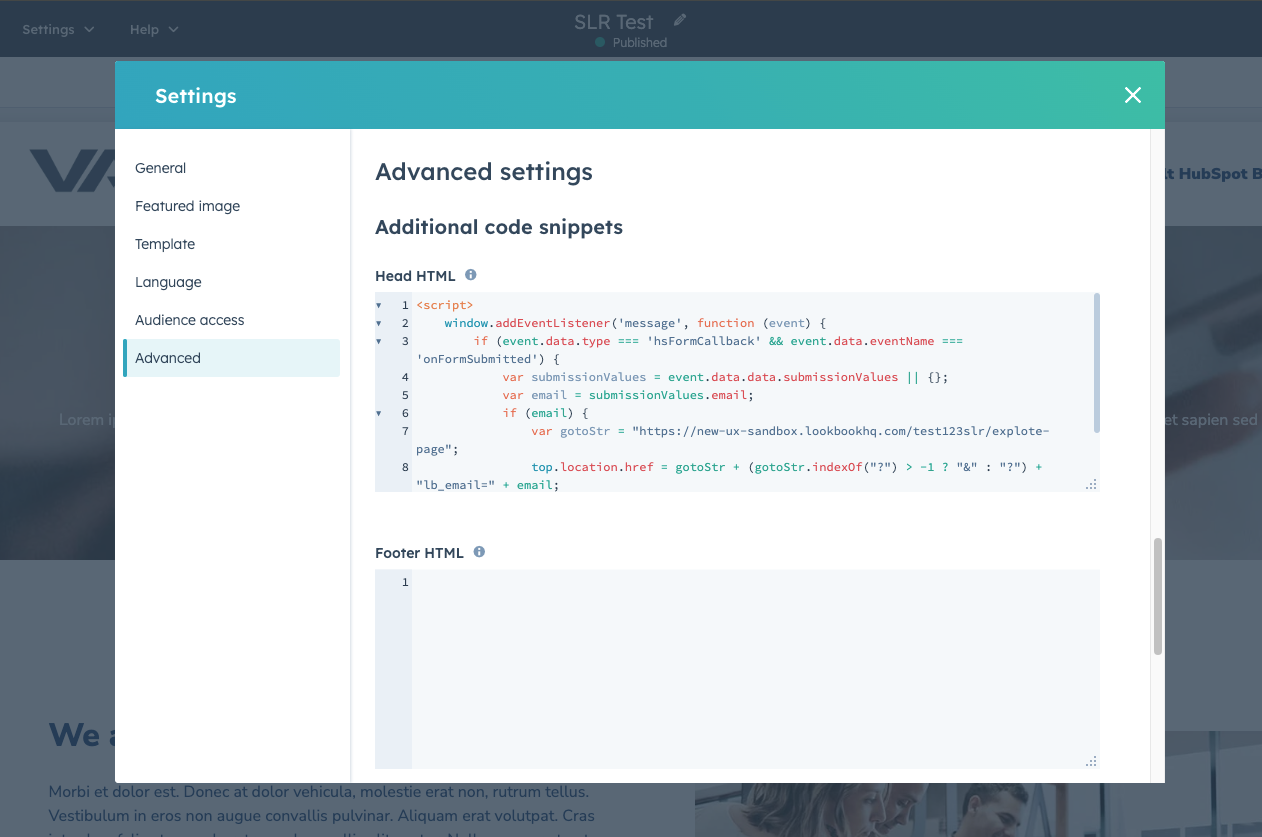Click 'if (email) {' on line 6
This screenshot has height=837, width=1262.
[546, 413]
